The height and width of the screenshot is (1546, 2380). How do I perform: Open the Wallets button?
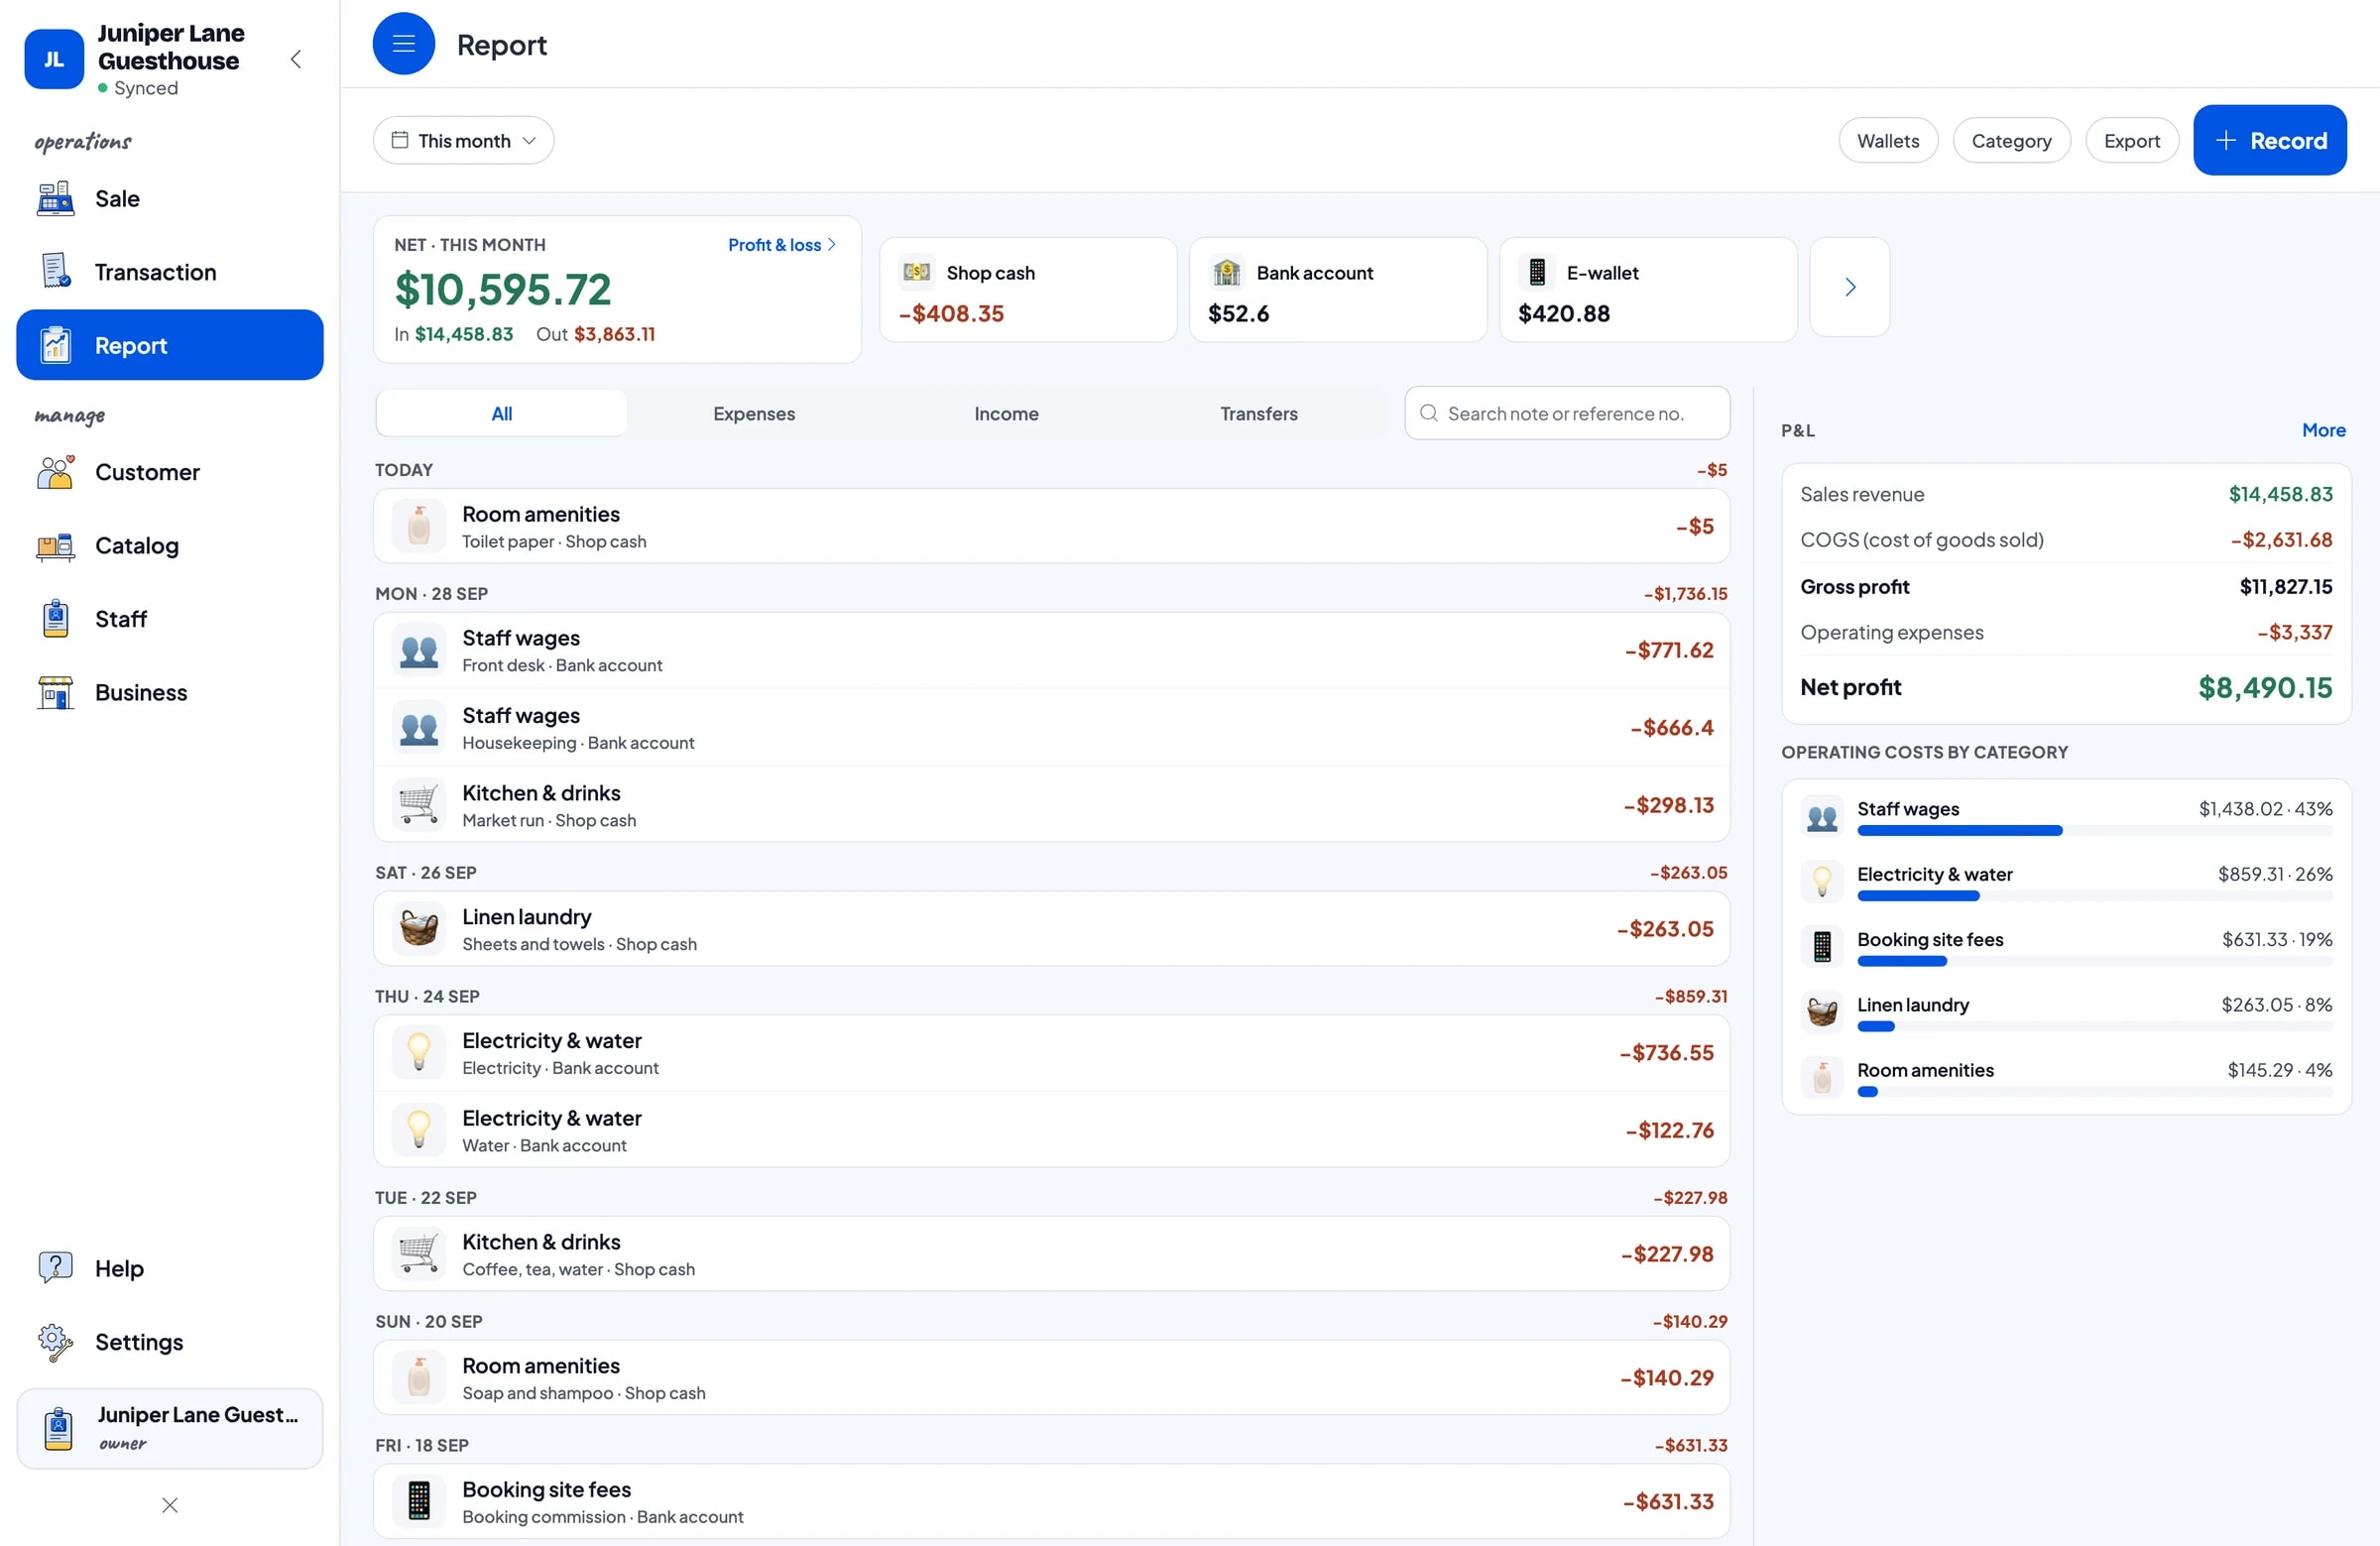[x=1887, y=140]
